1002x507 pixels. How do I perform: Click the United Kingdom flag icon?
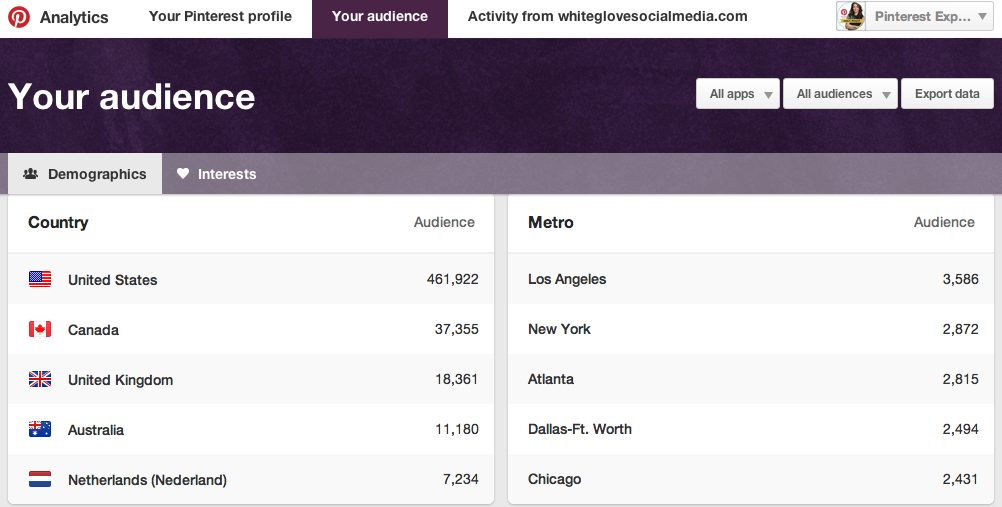click(x=40, y=379)
